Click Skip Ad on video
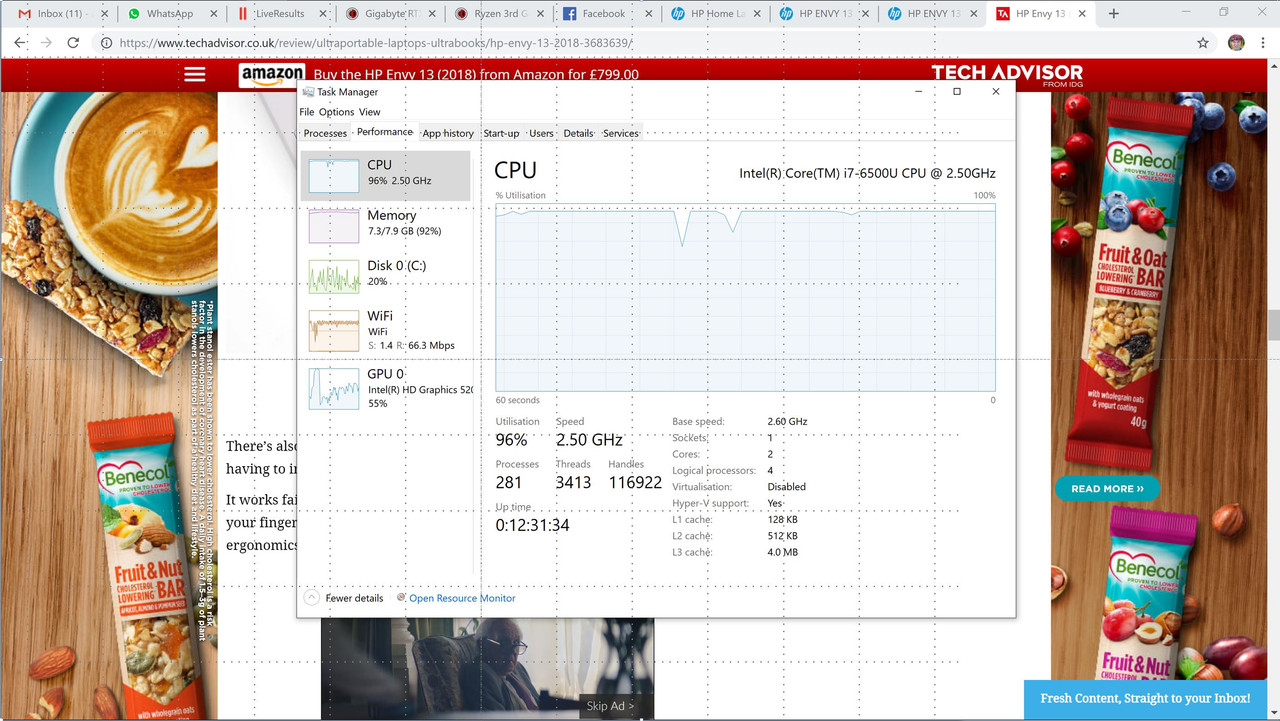Screen dimensions: 1280x721 (x=609, y=706)
